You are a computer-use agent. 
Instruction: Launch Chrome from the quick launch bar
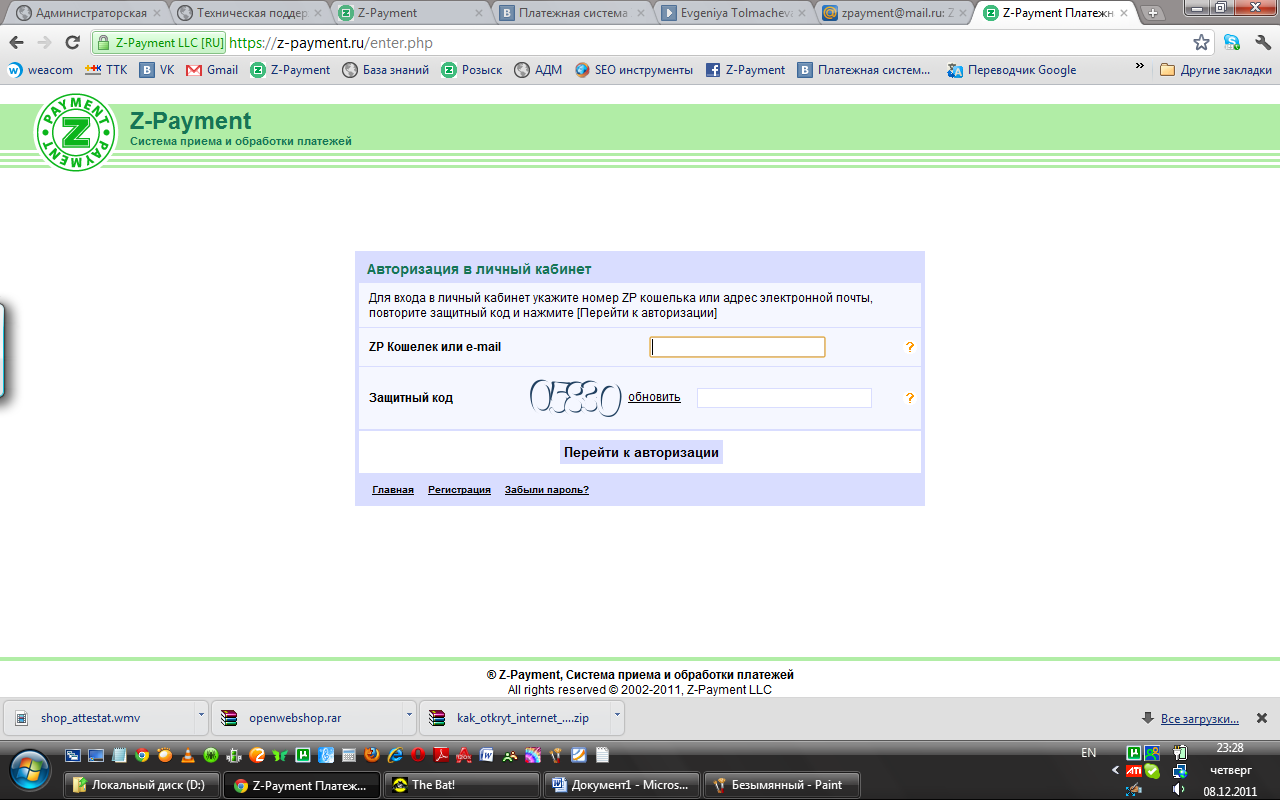142,756
